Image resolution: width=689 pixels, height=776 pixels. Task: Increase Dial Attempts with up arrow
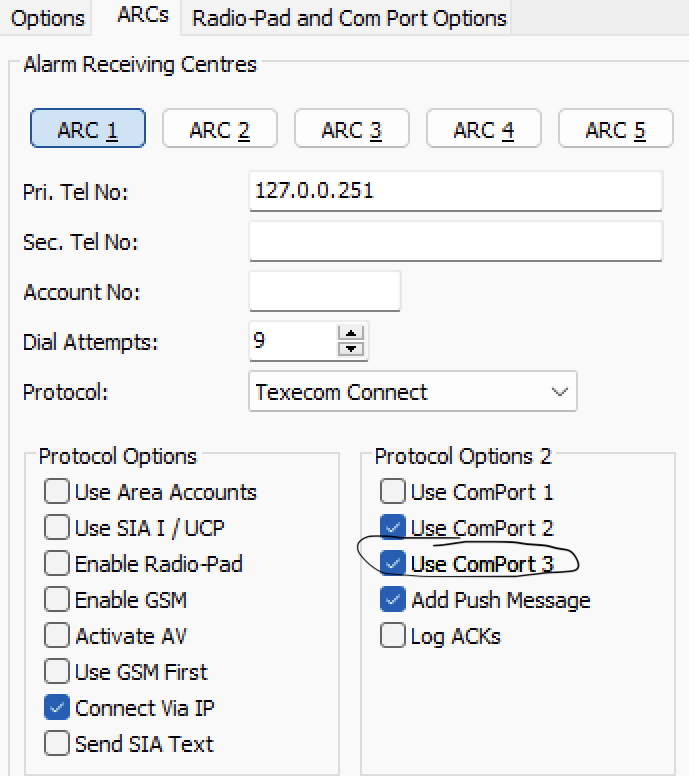(350, 333)
